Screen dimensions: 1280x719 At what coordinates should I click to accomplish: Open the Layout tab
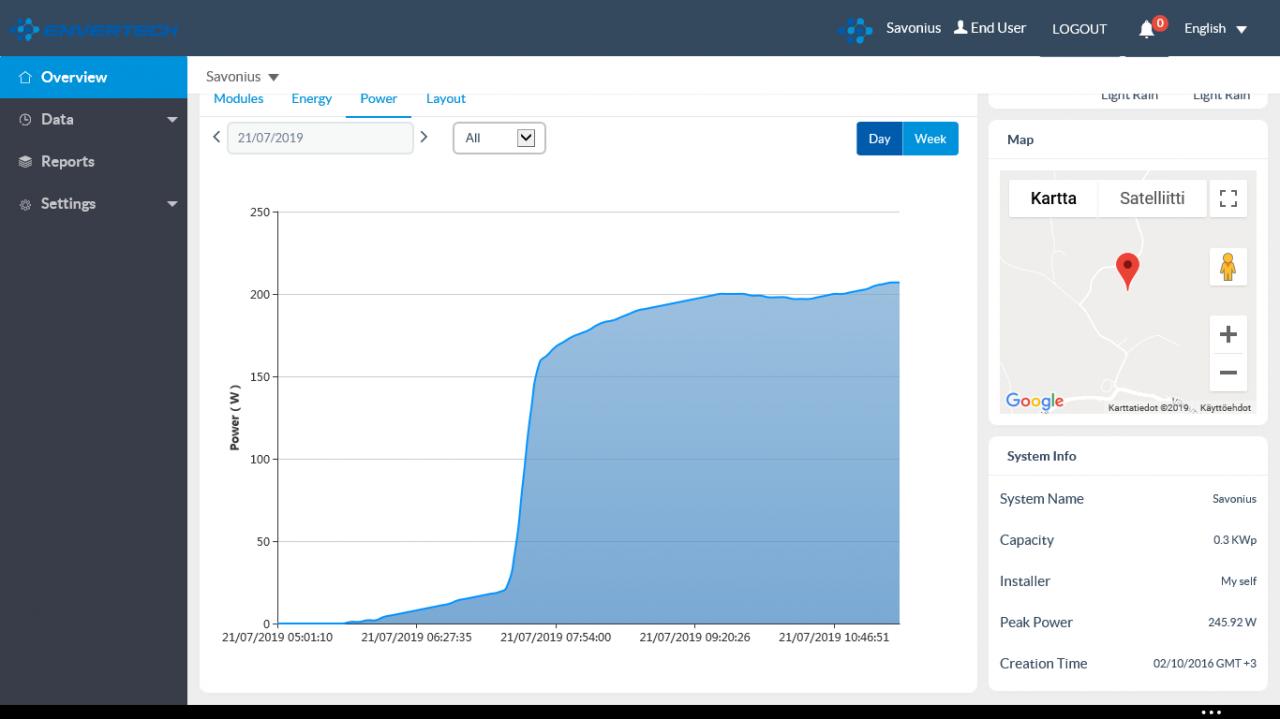coord(446,98)
